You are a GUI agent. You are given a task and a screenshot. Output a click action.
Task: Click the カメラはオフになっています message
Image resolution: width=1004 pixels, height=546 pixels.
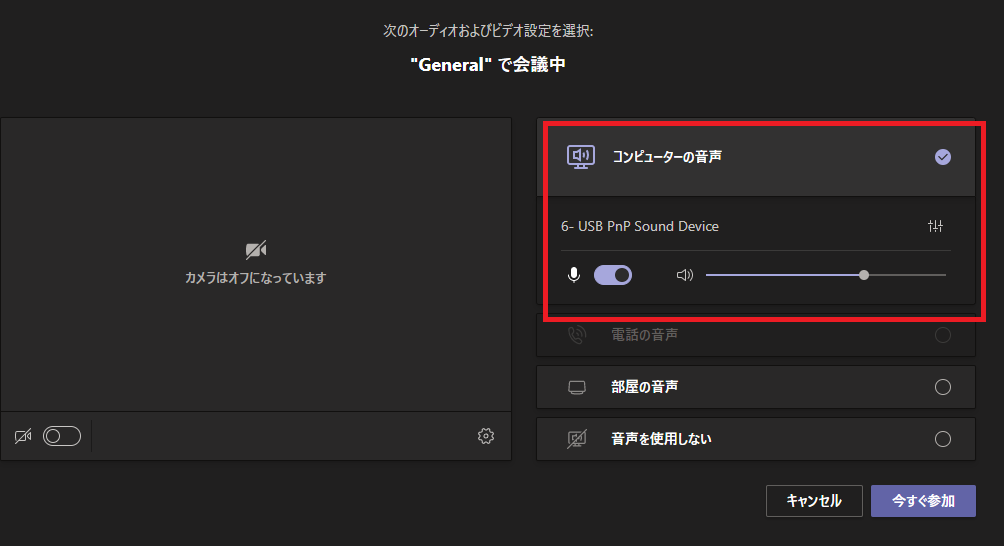[x=255, y=278]
